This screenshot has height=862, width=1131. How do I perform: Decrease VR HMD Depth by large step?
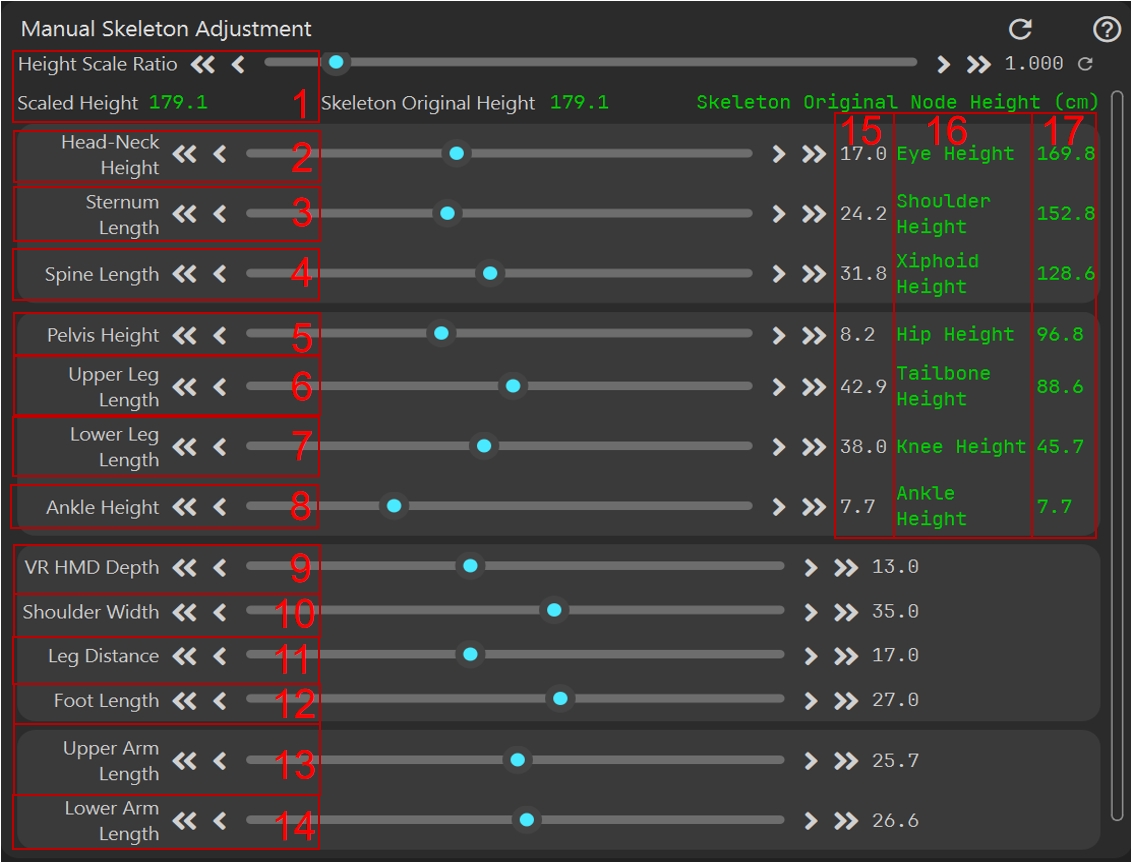(185, 568)
